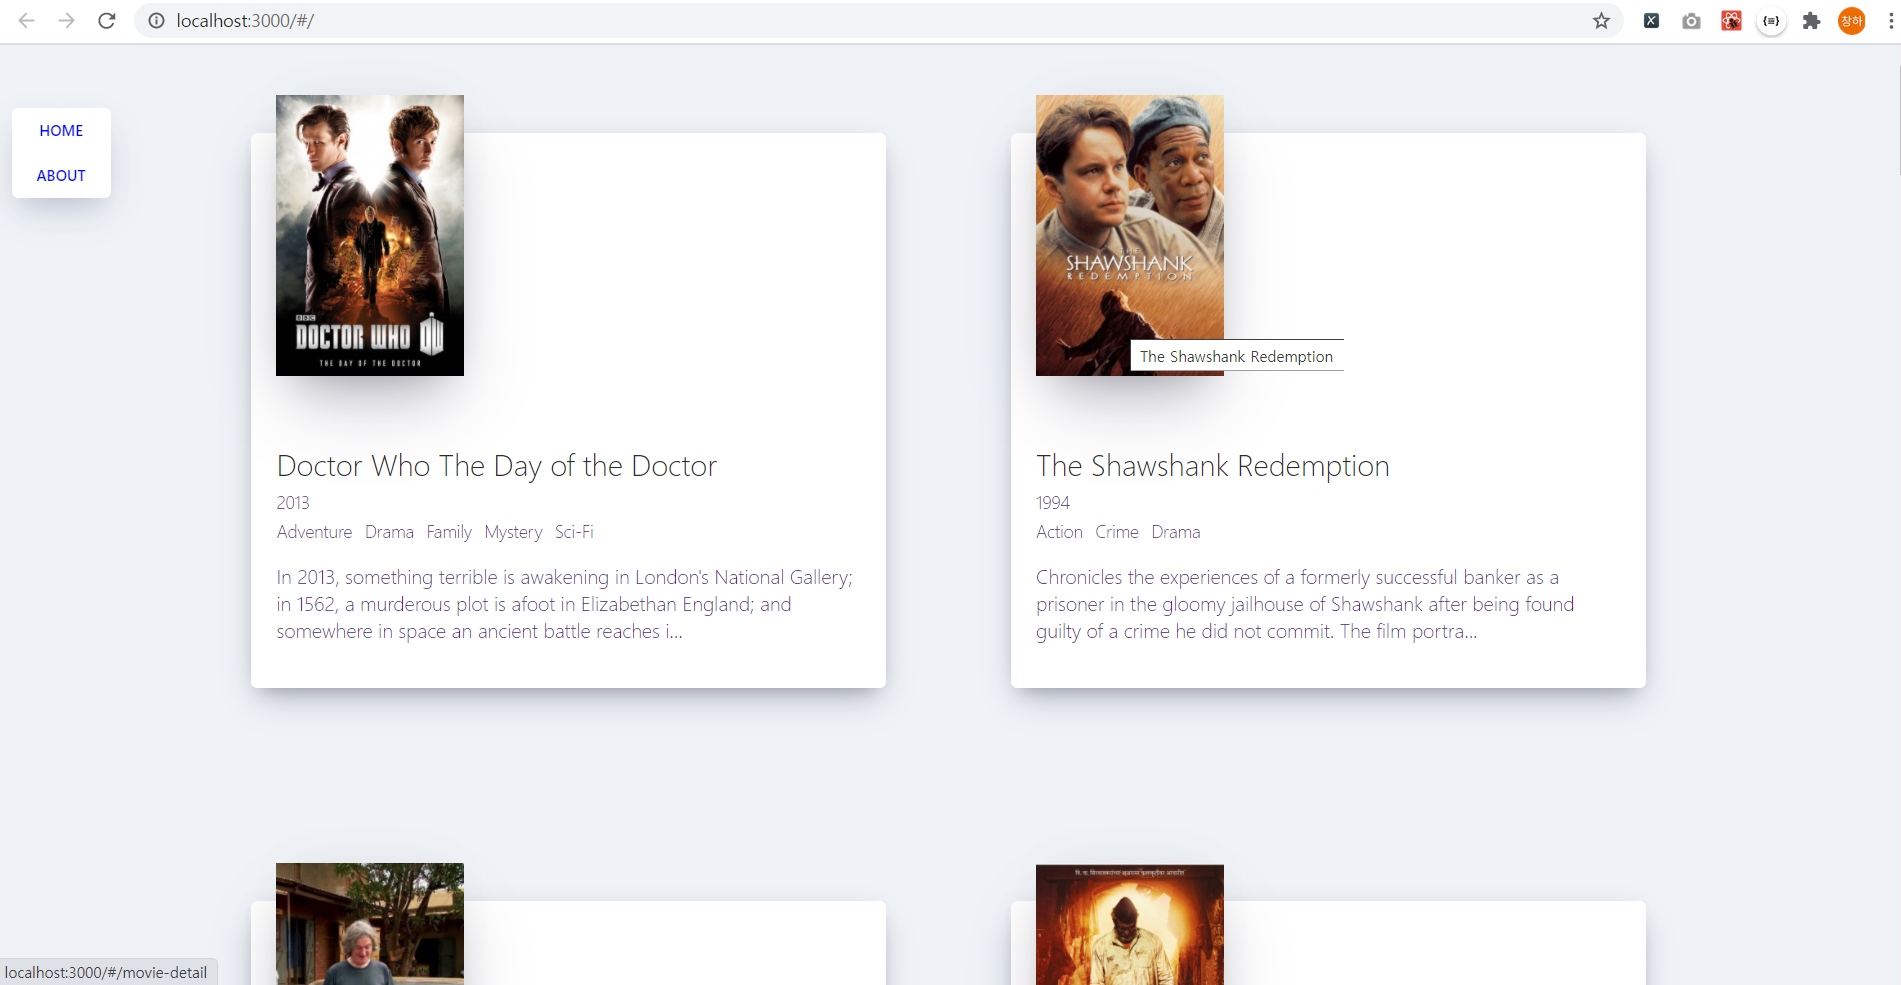The width and height of the screenshot is (1901, 985).
Task: Open the Extensions puzzle piece menu
Action: click(x=1811, y=20)
